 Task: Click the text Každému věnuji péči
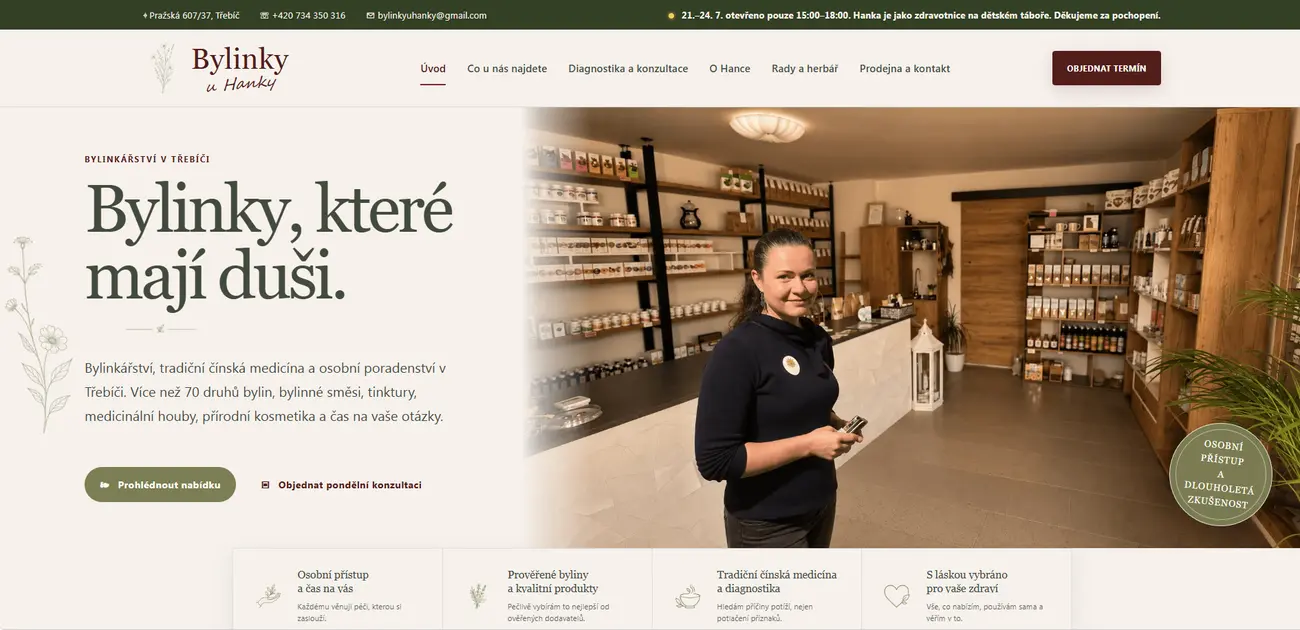click(x=349, y=612)
